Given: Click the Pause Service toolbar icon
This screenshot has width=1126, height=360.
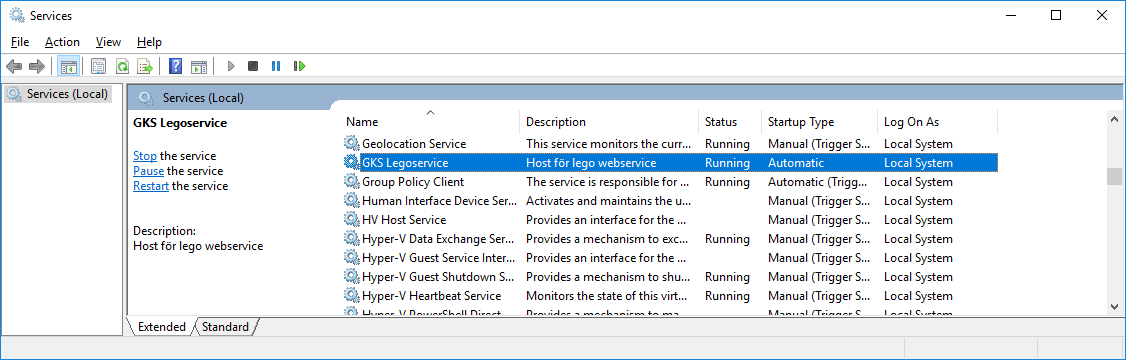Looking at the screenshot, I should pos(276,66).
